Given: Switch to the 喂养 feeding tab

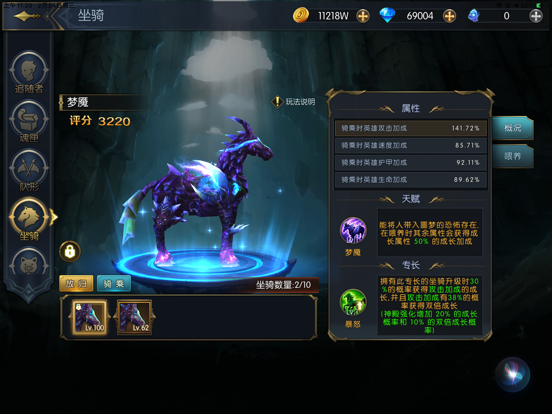Looking at the screenshot, I should pos(513,156).
